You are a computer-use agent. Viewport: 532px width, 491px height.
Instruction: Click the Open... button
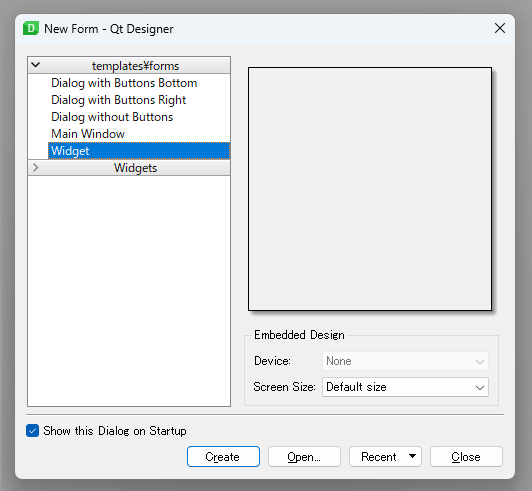click(x=304, y=457)
